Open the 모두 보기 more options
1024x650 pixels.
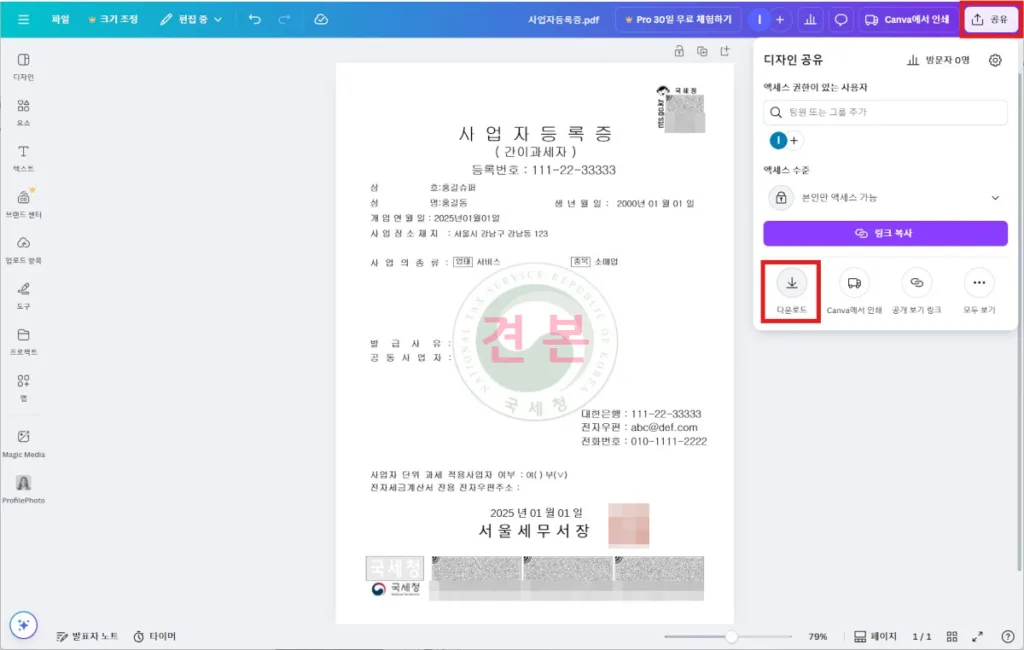[x=978, y=284]
